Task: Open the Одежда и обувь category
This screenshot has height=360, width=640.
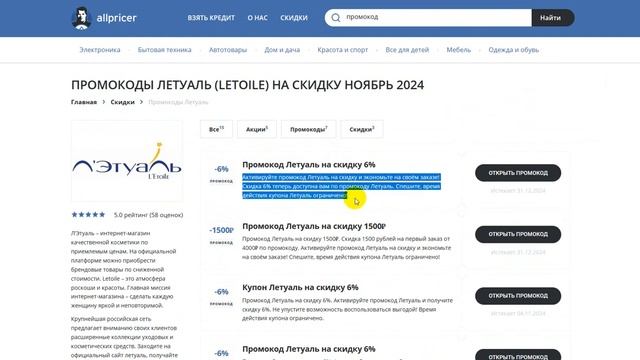Action: pos(513,50)
